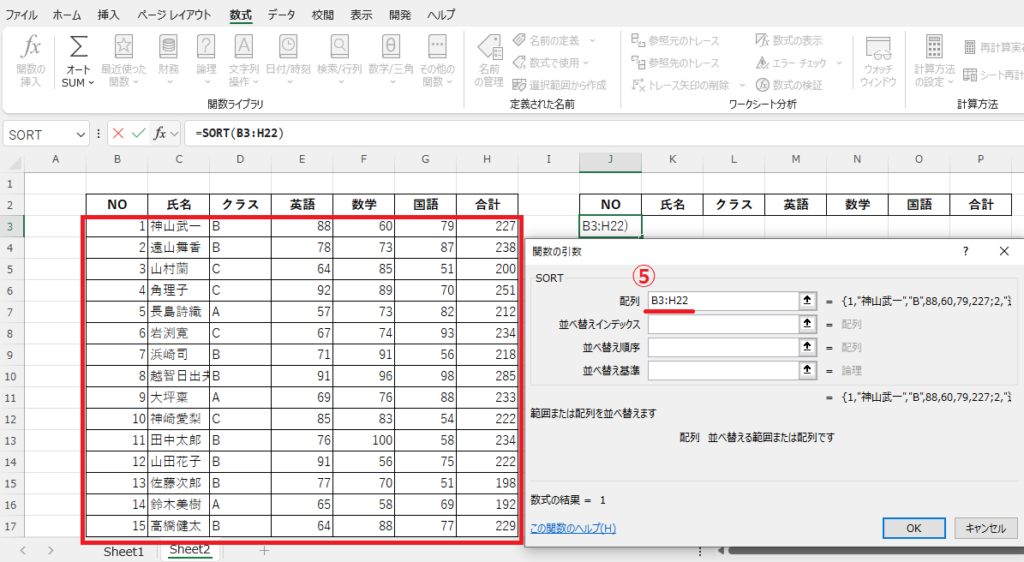Click the 並べ替え基準 input field

(722, 370)
